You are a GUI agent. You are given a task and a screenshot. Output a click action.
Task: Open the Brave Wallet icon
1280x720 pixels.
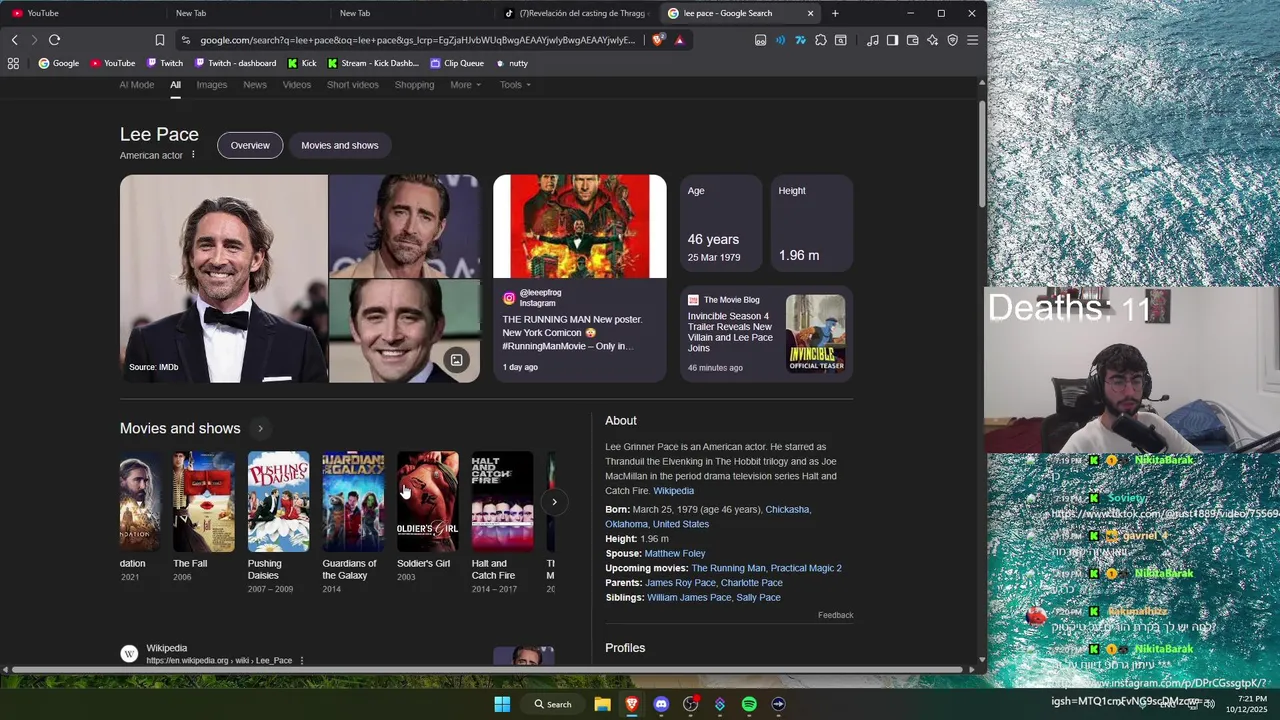pyautogui.click(x=912, y=40)
